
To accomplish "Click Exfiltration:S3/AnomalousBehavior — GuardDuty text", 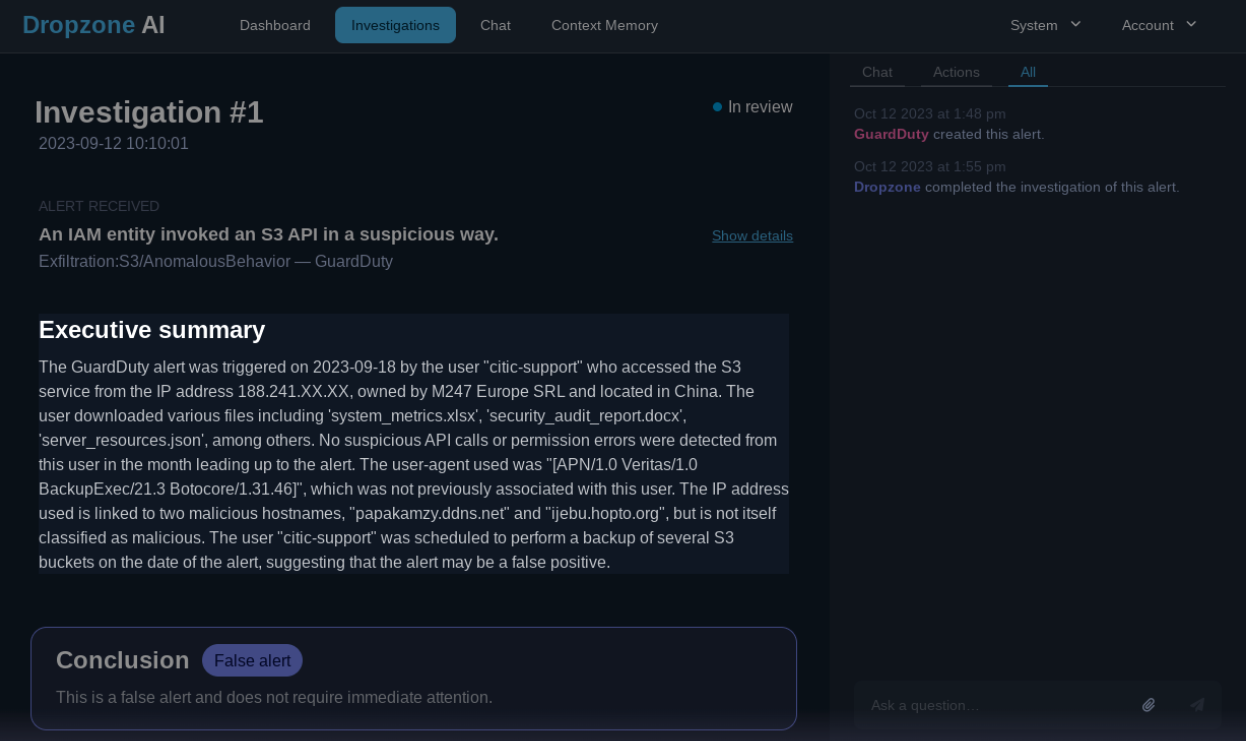I will pos(216,261).
